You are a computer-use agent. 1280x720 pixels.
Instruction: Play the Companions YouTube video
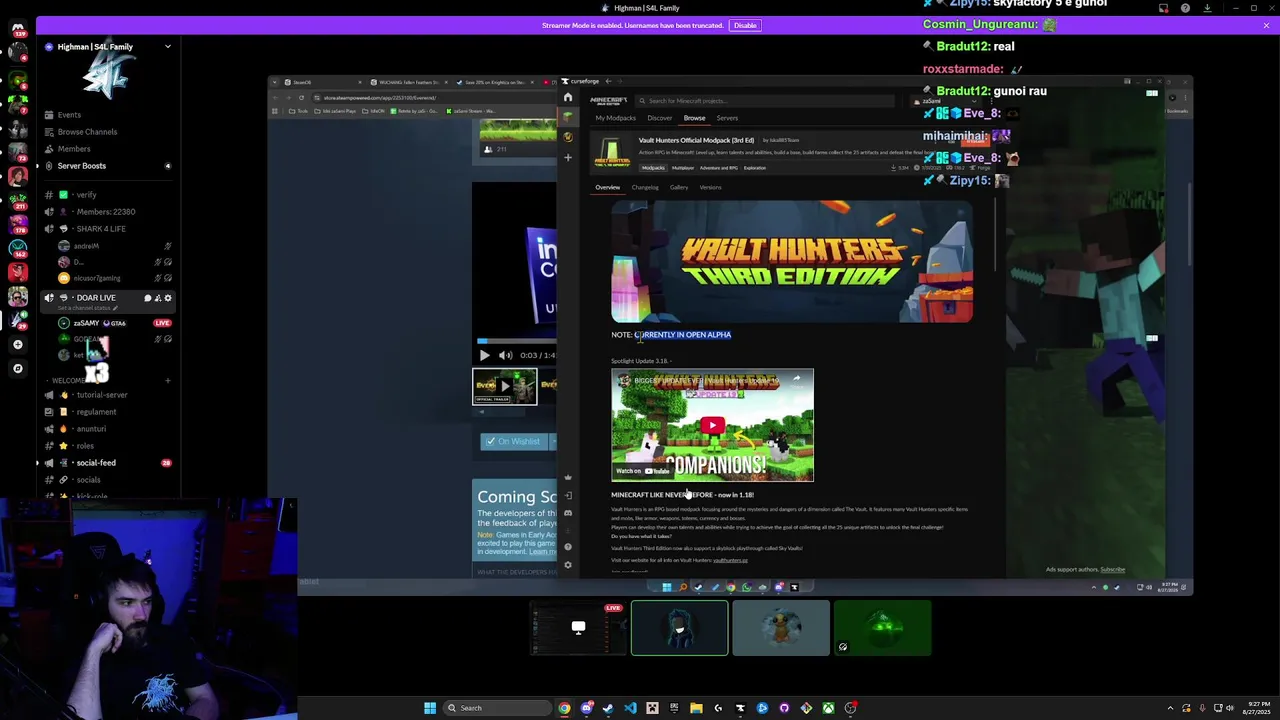click(712, 425)
